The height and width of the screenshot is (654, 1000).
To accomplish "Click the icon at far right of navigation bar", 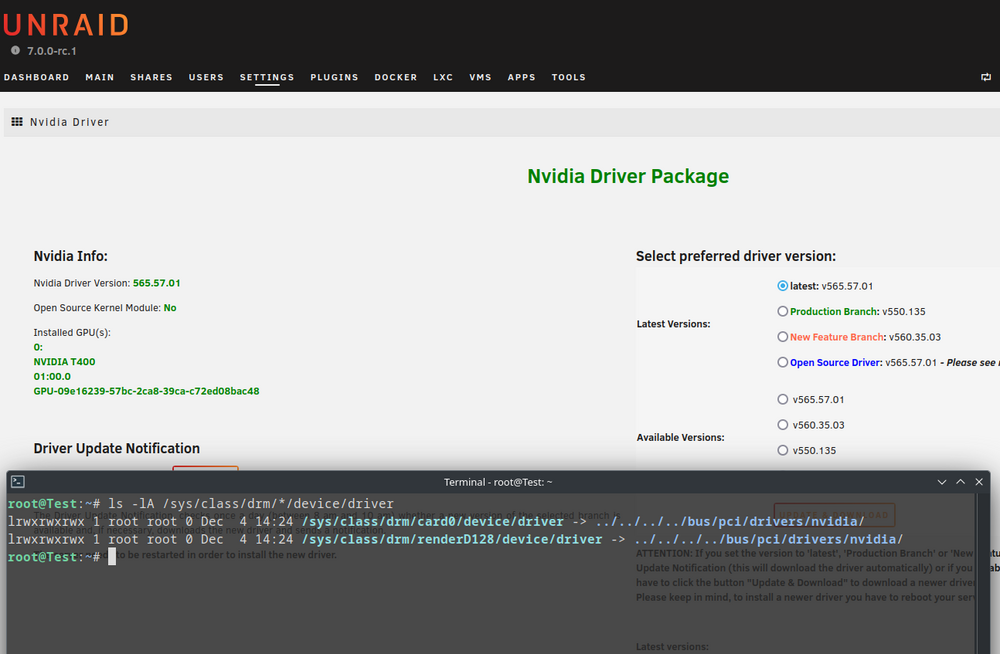I will [986, 77].
